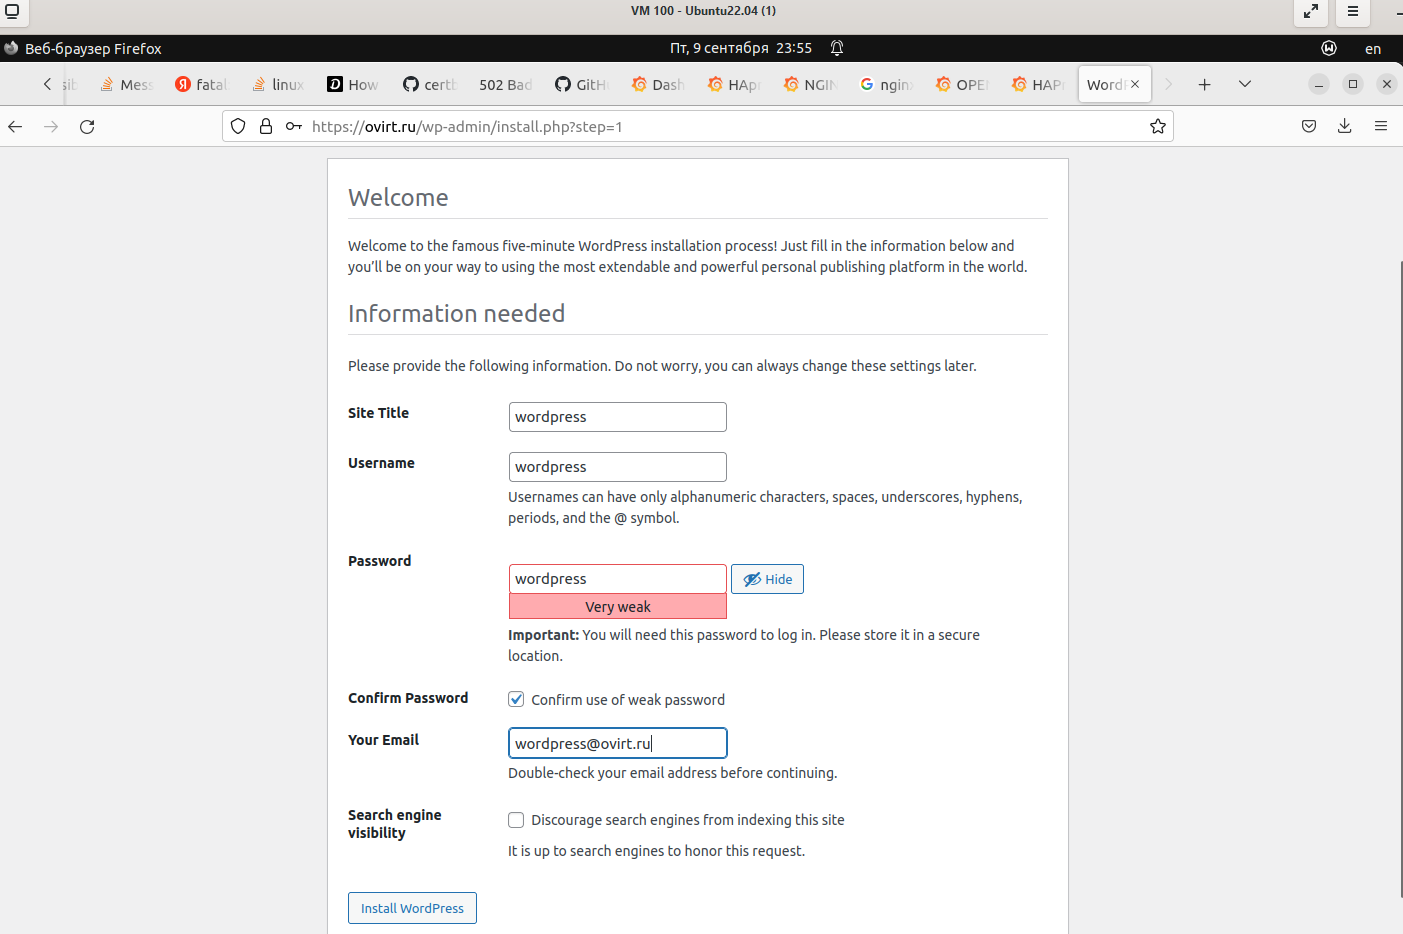Click the browser forward arrow
Image resolution: width=1403 pixels, height=934 pixels.
pyautogui.click(x=51, y=127)
